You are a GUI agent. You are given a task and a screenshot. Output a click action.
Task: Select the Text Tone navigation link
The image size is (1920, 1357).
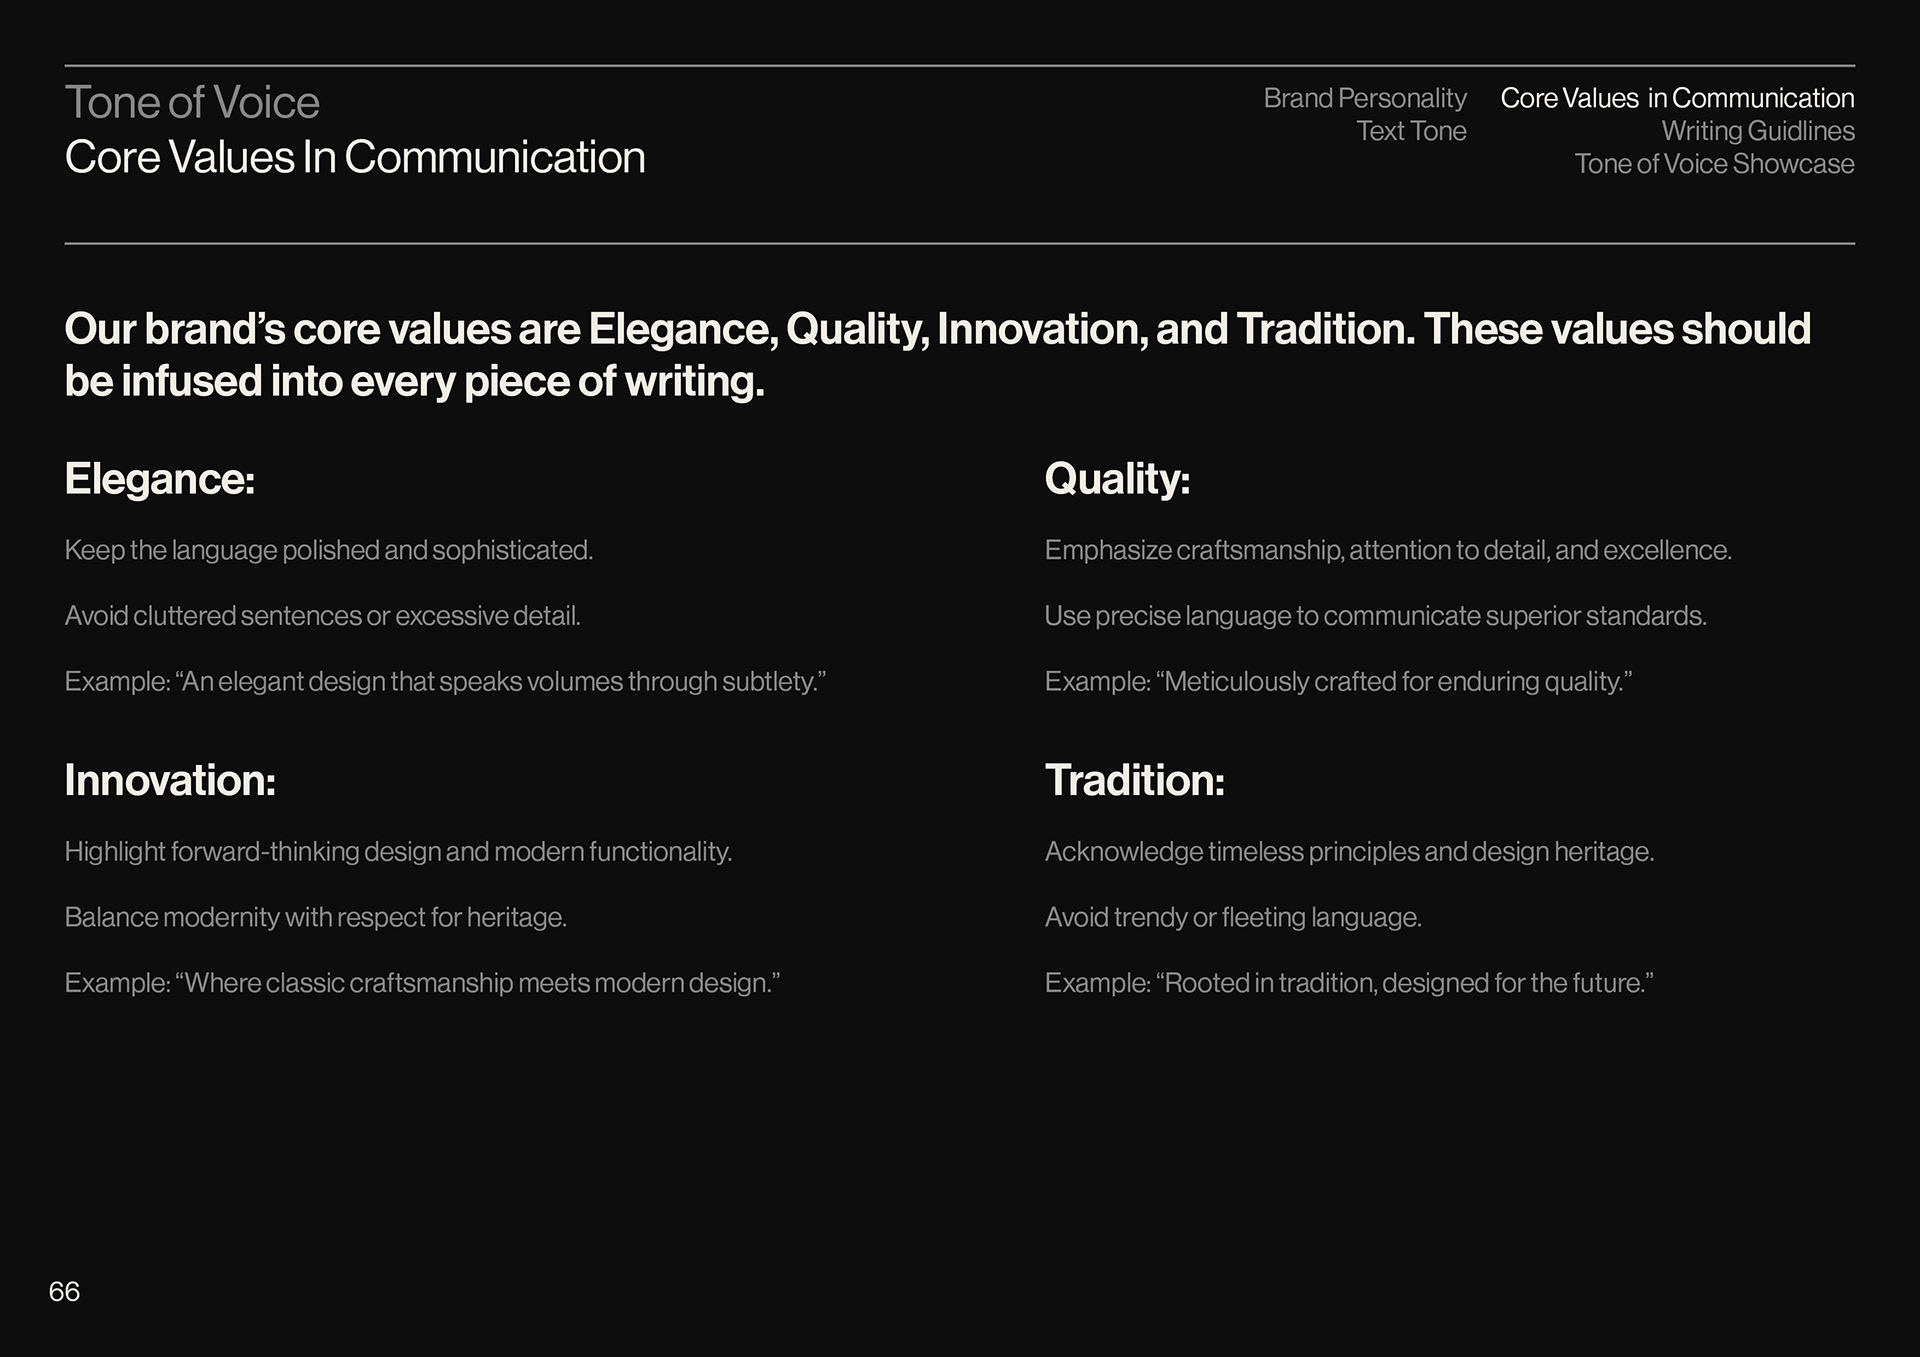(1411, 131)
